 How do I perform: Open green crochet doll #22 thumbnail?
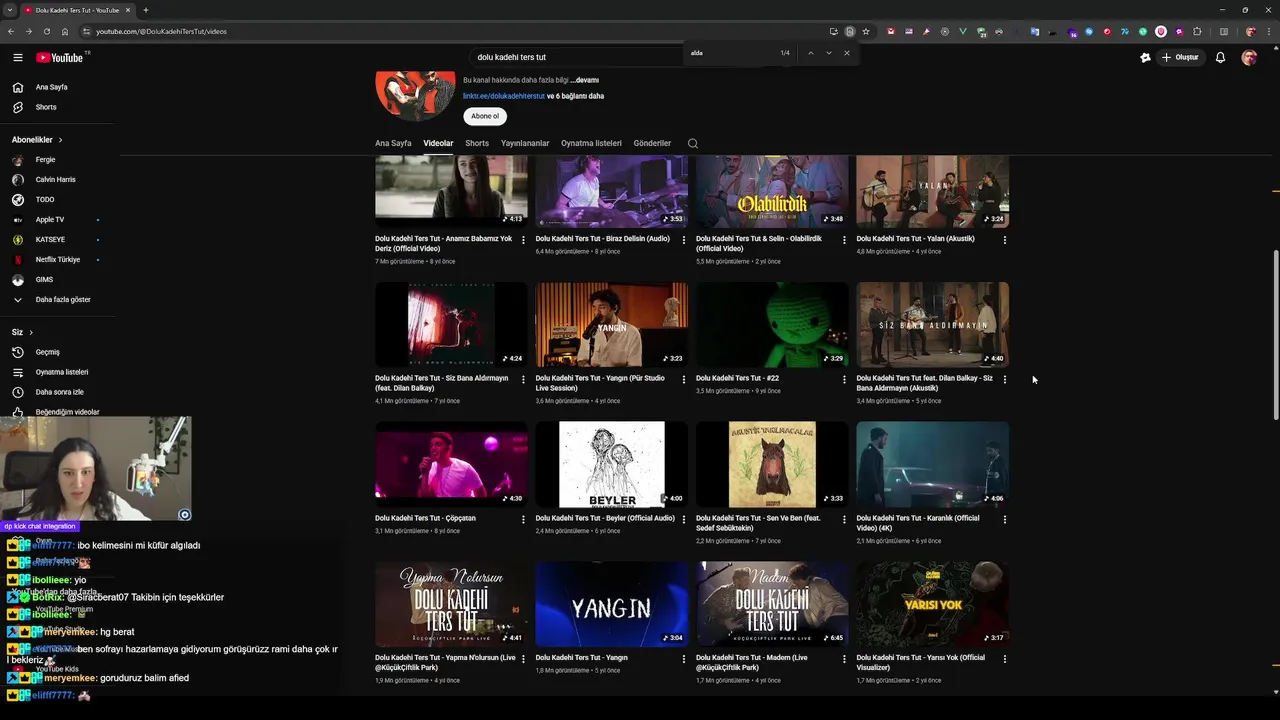point(772,324)
